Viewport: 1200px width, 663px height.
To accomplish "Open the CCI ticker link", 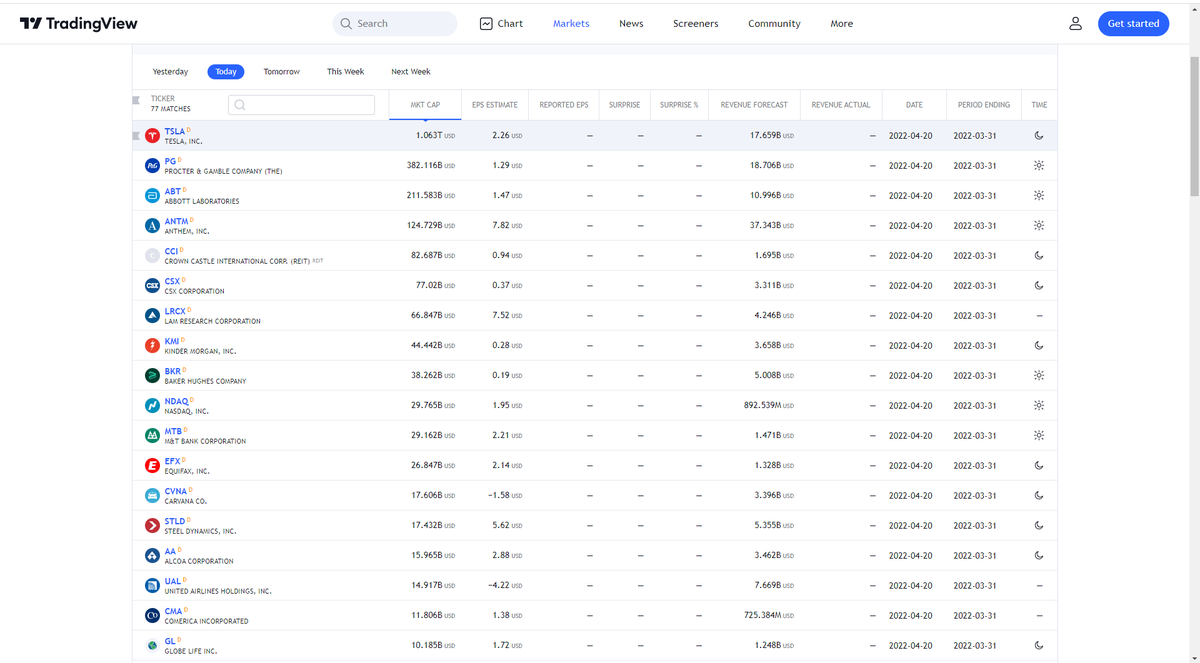I will click(171, 251).
